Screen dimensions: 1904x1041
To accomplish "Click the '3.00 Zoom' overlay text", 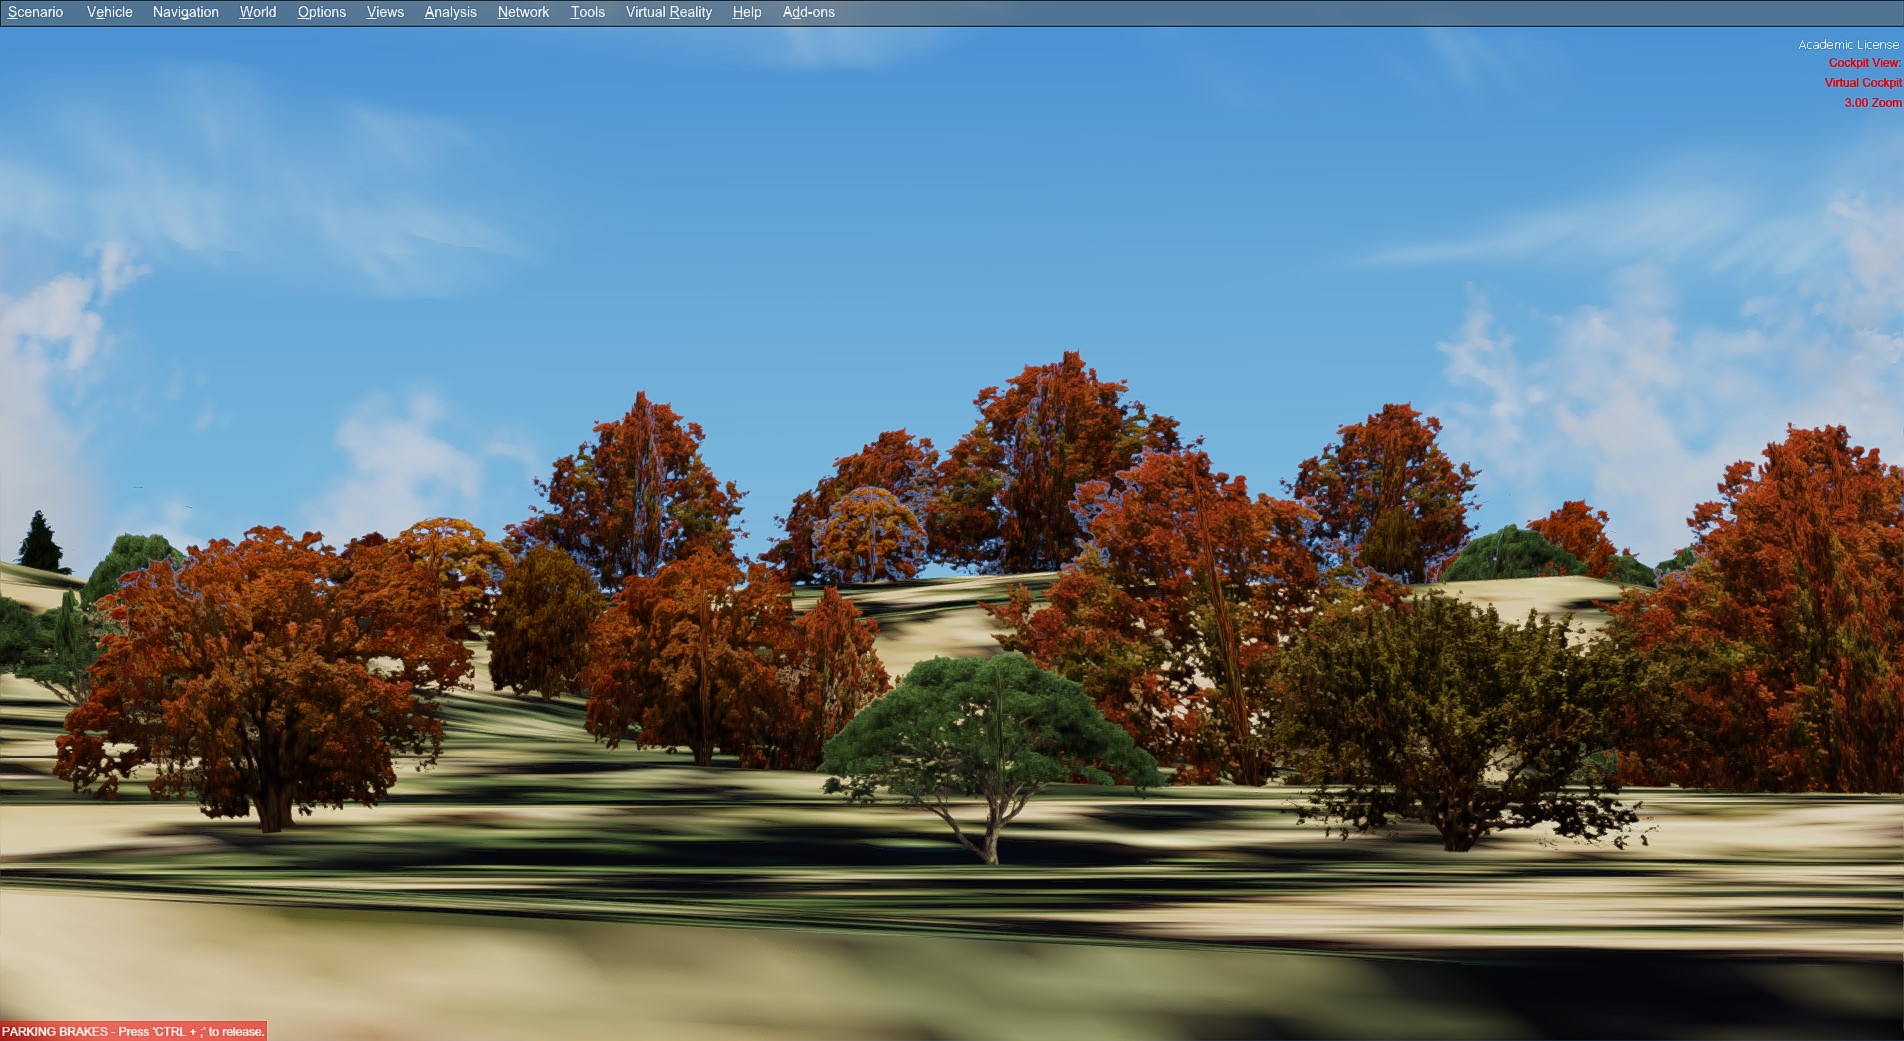I will point(1873,103).
